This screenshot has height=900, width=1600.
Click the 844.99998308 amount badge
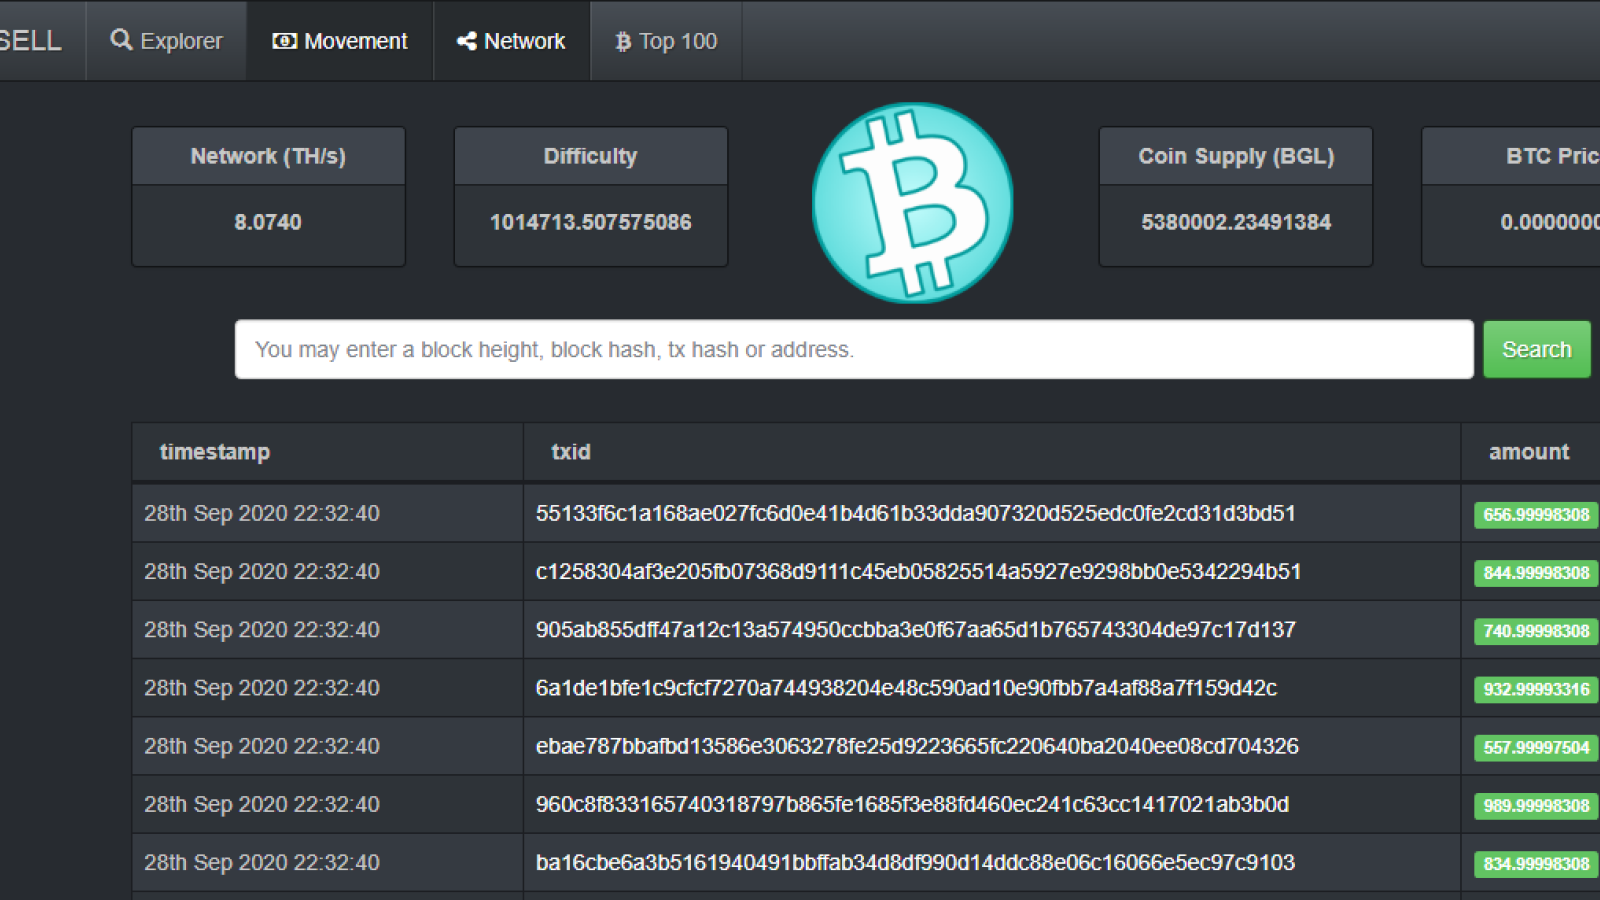(1536, 573)
